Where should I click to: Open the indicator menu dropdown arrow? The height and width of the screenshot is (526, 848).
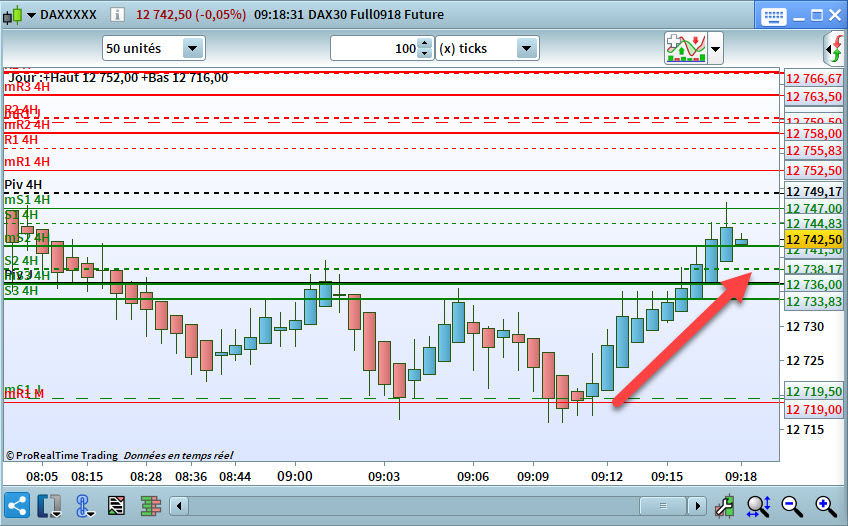tap(716, 49)
